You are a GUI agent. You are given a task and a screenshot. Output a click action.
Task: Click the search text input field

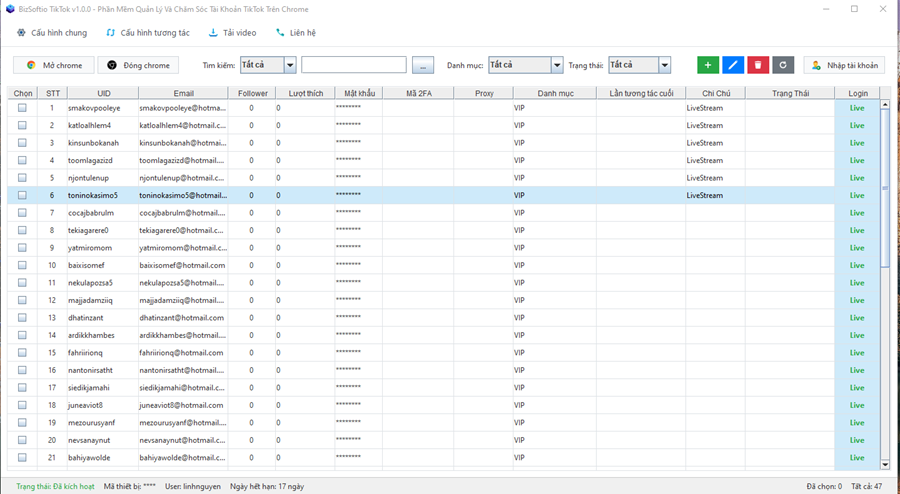[353, 65]
